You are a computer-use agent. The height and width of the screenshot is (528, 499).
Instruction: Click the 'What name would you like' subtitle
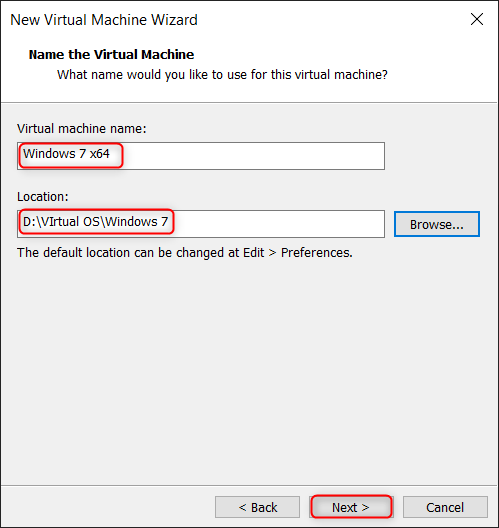tap(222, 75)
